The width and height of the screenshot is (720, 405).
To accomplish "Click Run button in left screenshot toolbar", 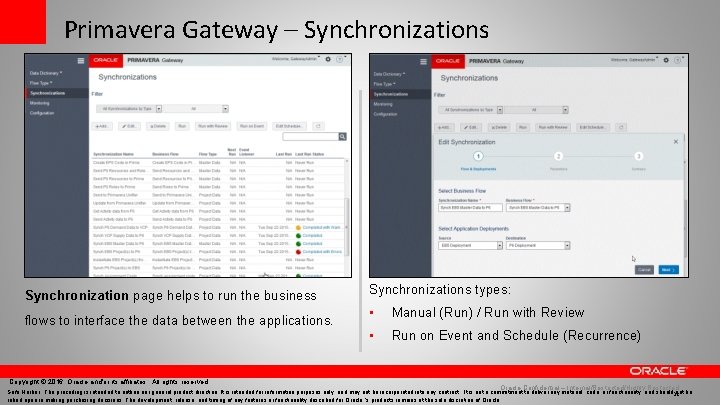I will [182, 126].
